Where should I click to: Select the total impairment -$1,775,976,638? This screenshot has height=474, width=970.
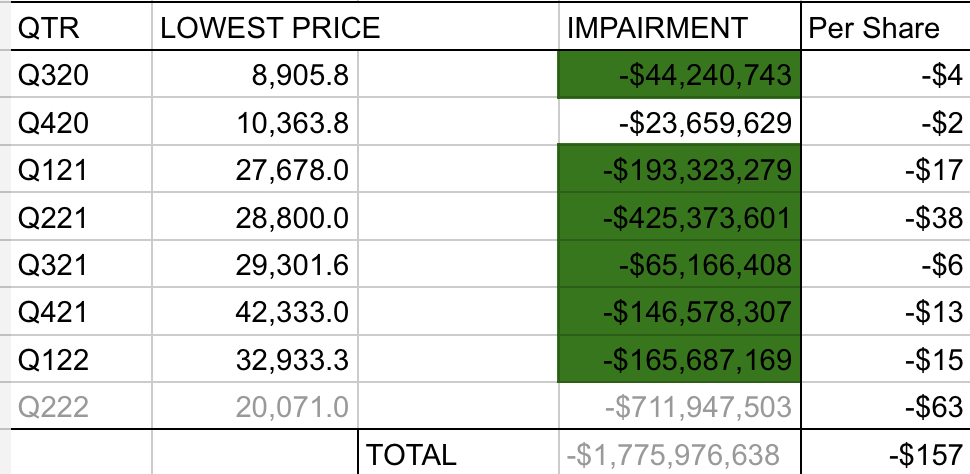pos(679,452)
